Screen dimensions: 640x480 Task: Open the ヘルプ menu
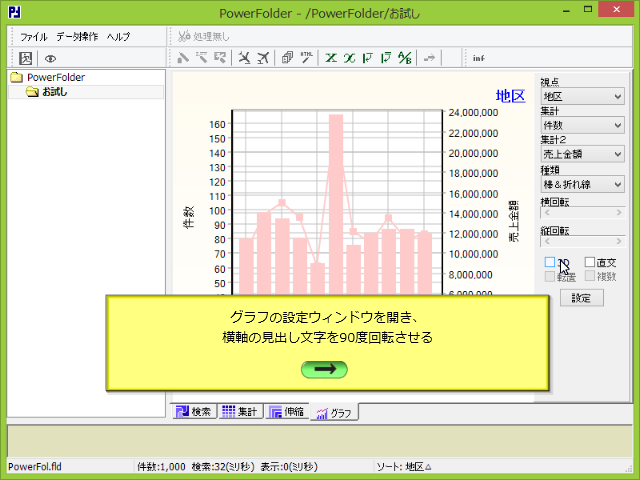coord(118,37)
